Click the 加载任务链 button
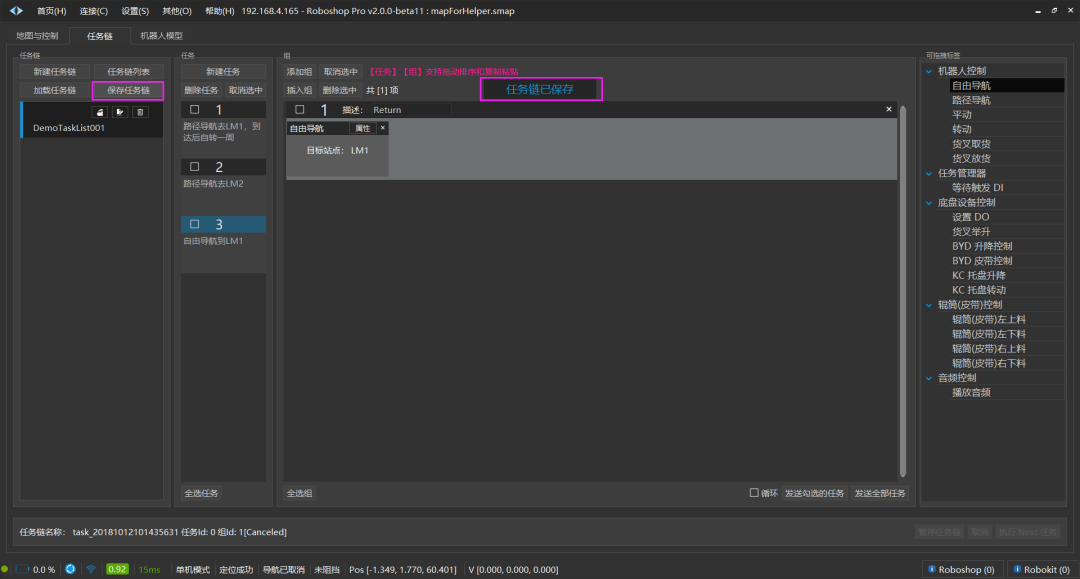 (54, 90)
